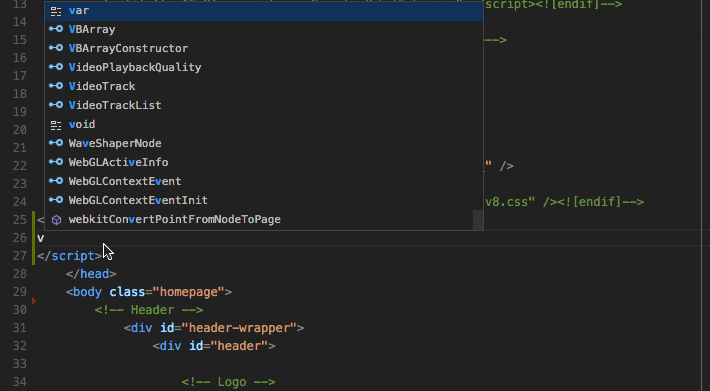Pick the 'void' keyword suggestion
710x391 pixels.
tap(264, 124)
